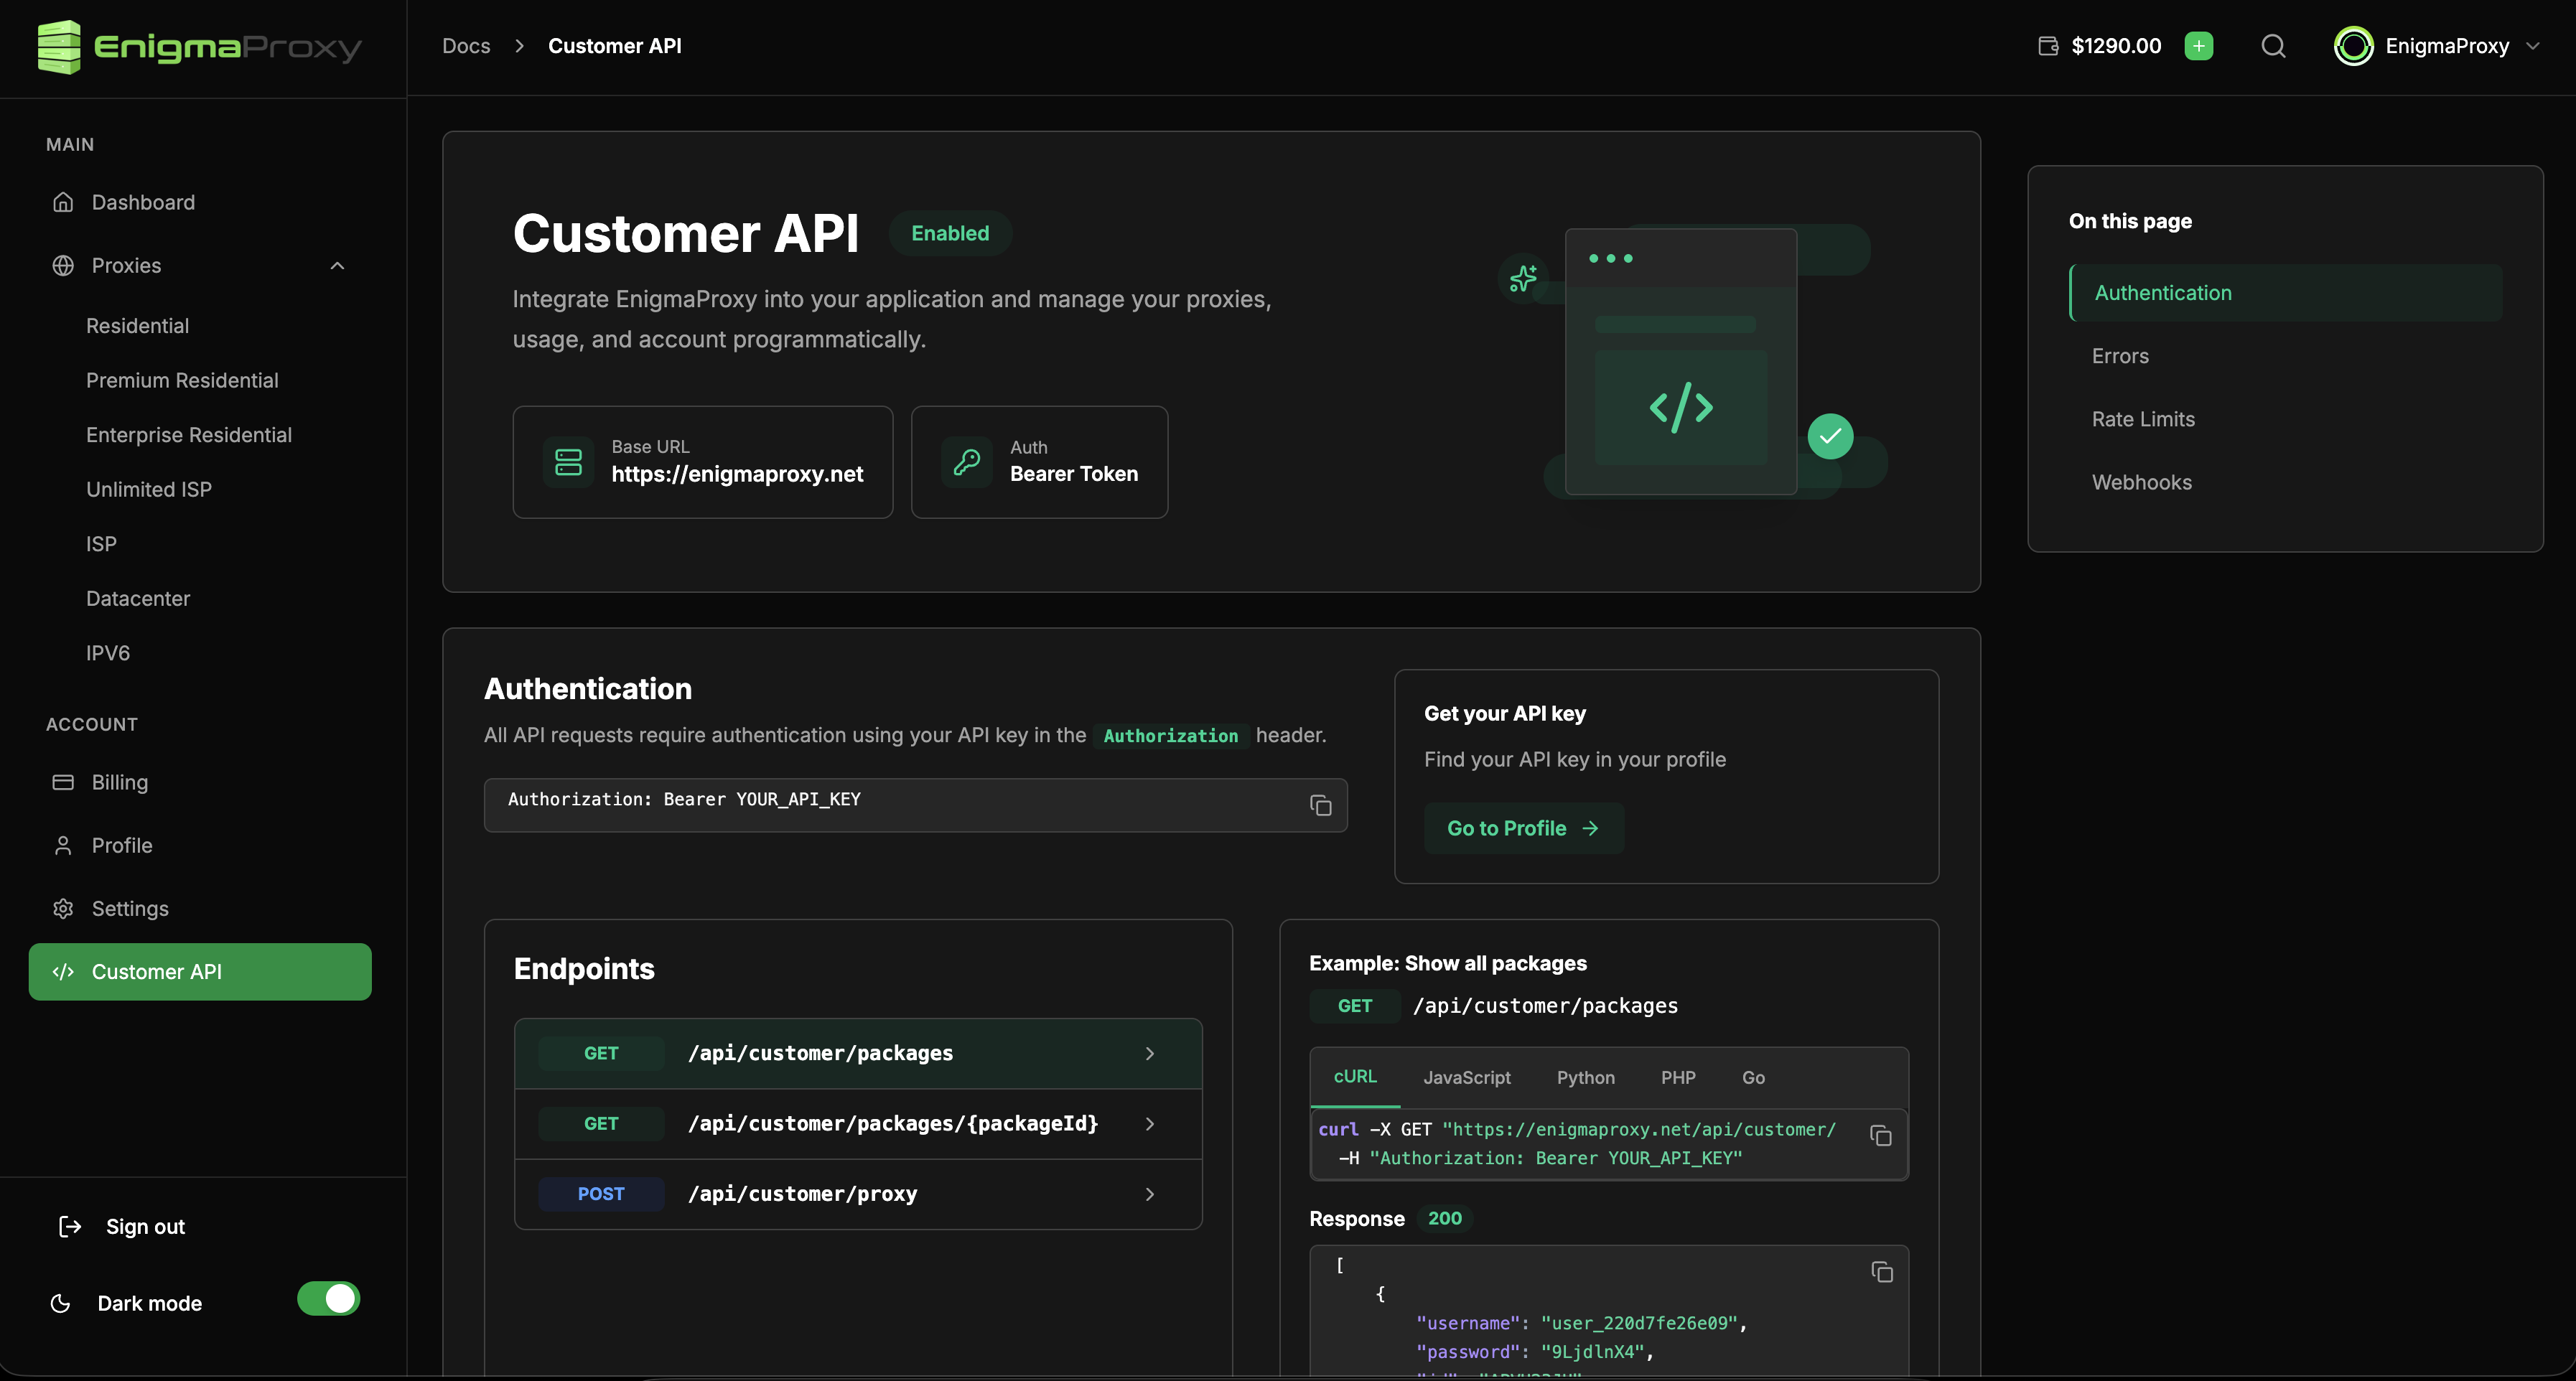Click the breadcrumb chevron separator
Screen dimensions: 2576x1381
(519, 46)
